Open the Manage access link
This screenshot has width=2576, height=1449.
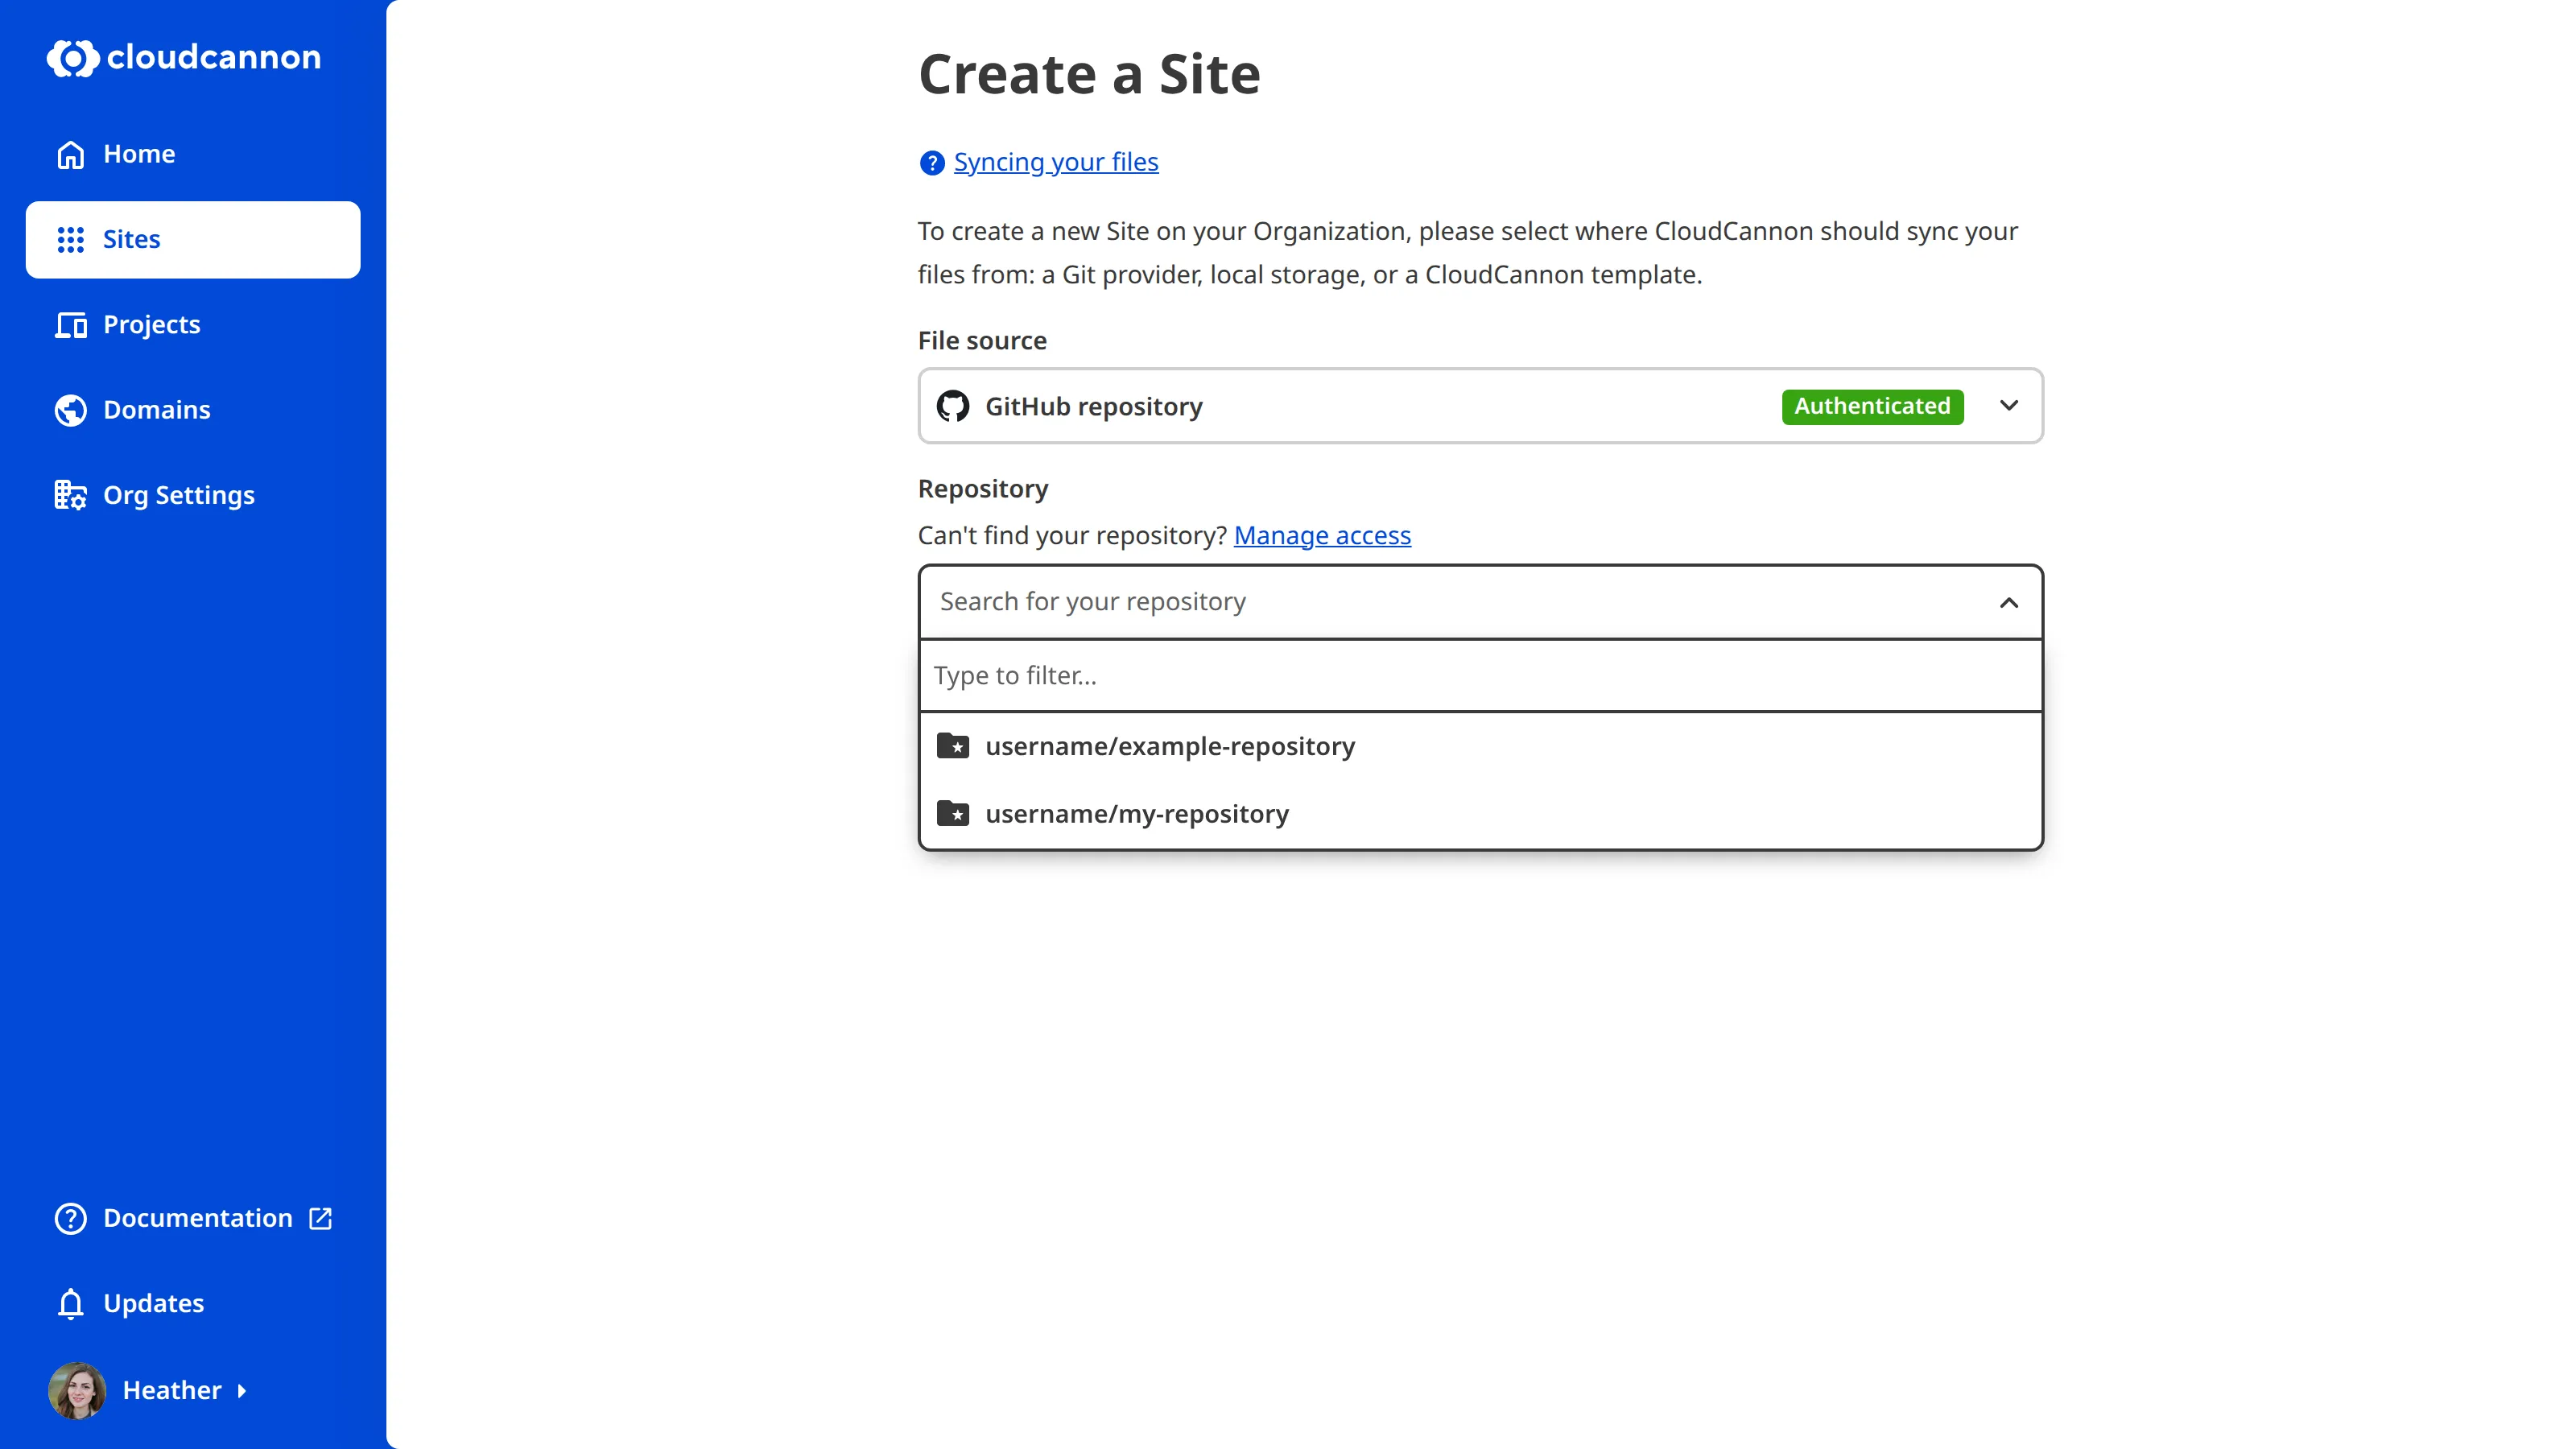tap(1322, 536)
